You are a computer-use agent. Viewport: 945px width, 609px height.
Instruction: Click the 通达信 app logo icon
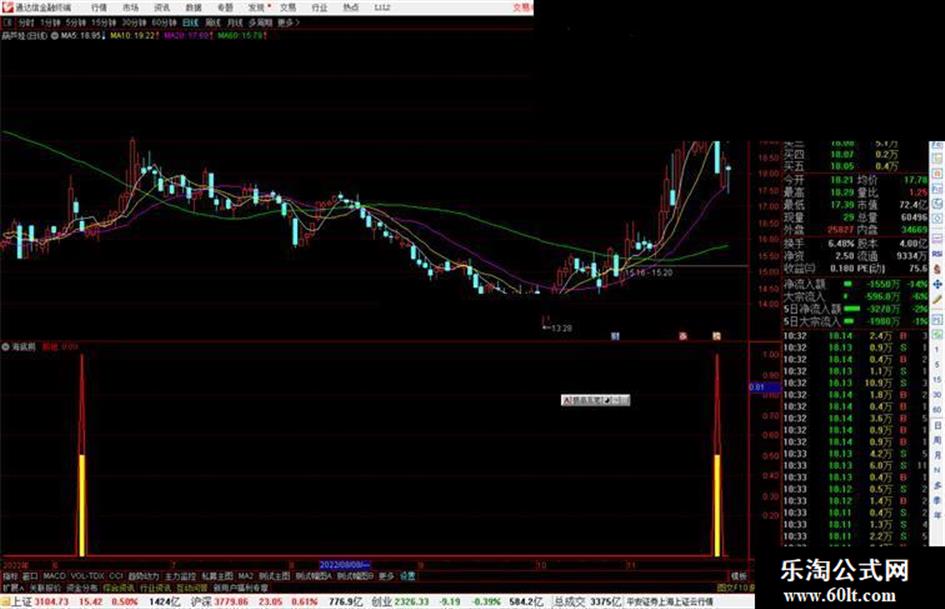click(7, 7)
